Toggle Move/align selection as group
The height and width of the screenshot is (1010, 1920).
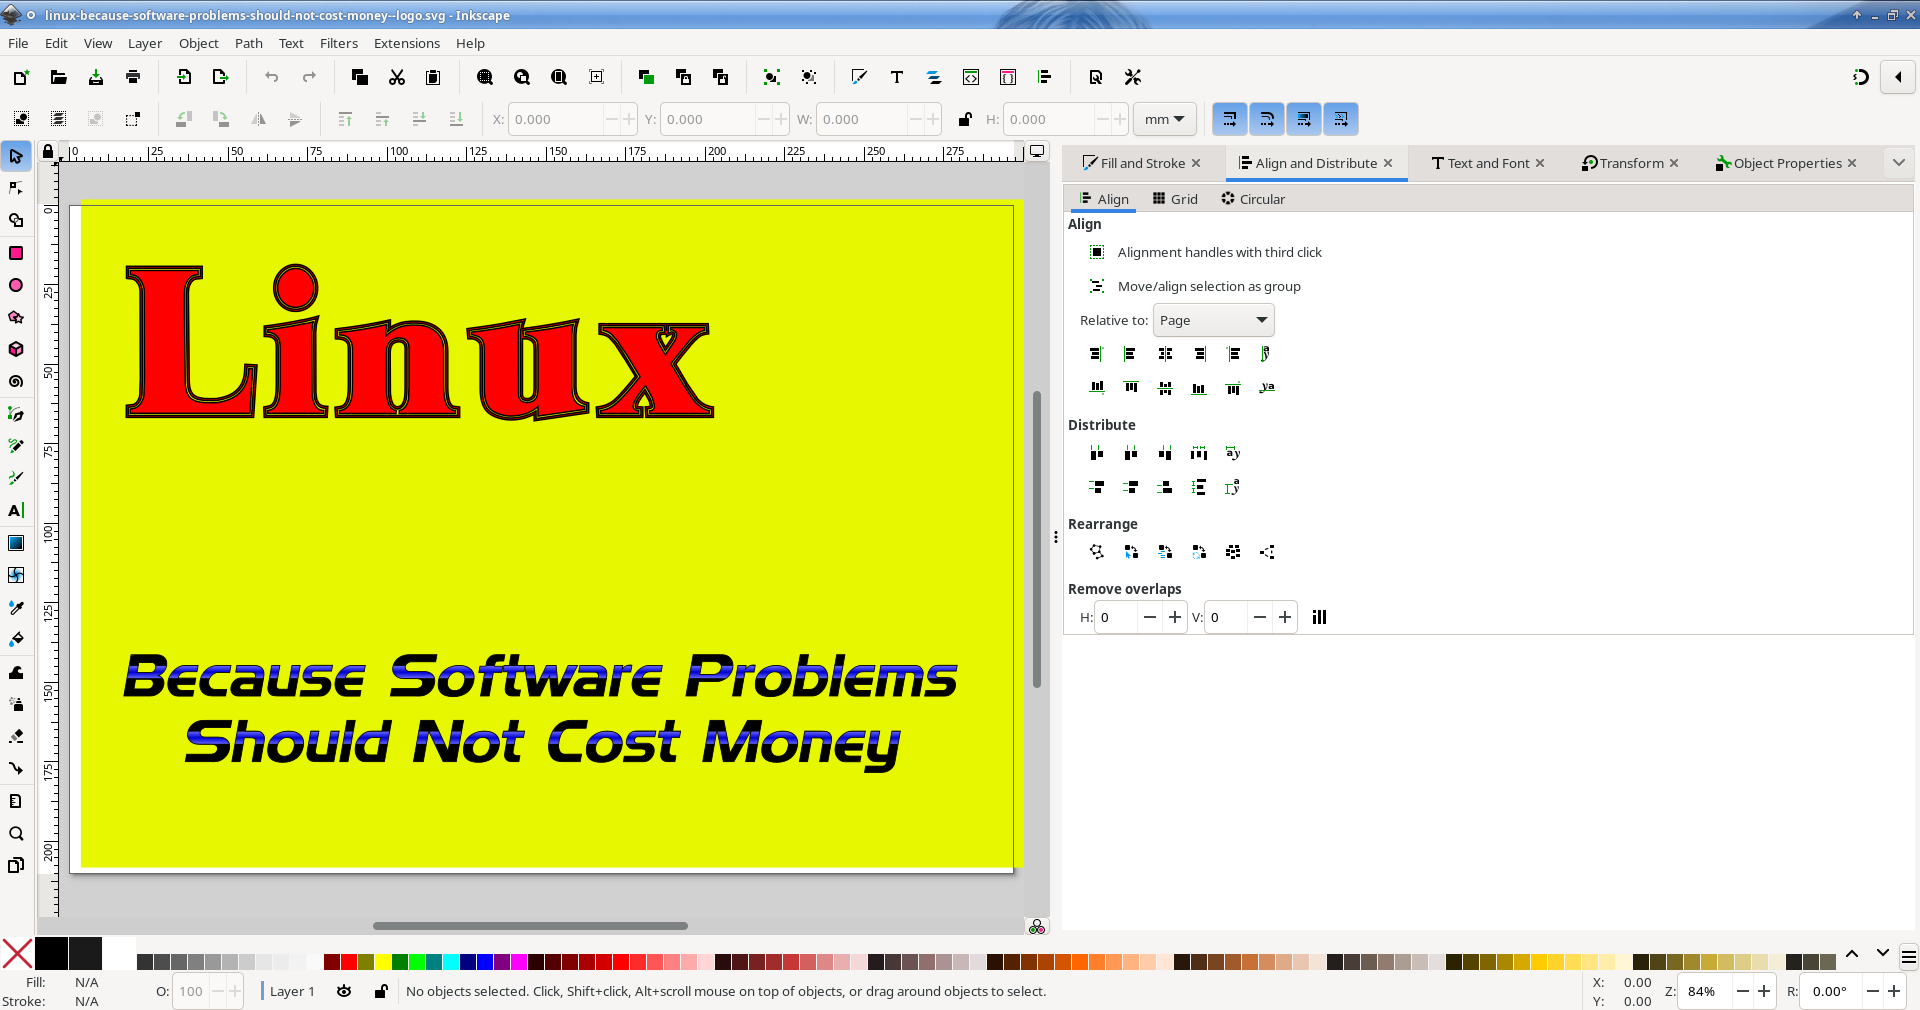[x=1195, y=286]
